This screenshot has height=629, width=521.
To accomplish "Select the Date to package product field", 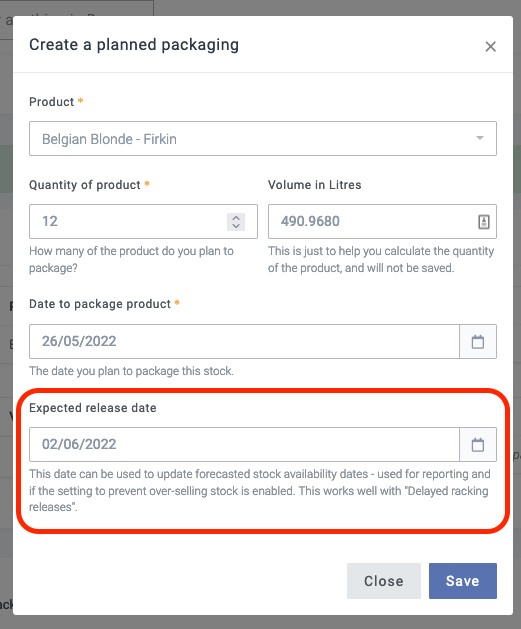I will tap(244, 341).
